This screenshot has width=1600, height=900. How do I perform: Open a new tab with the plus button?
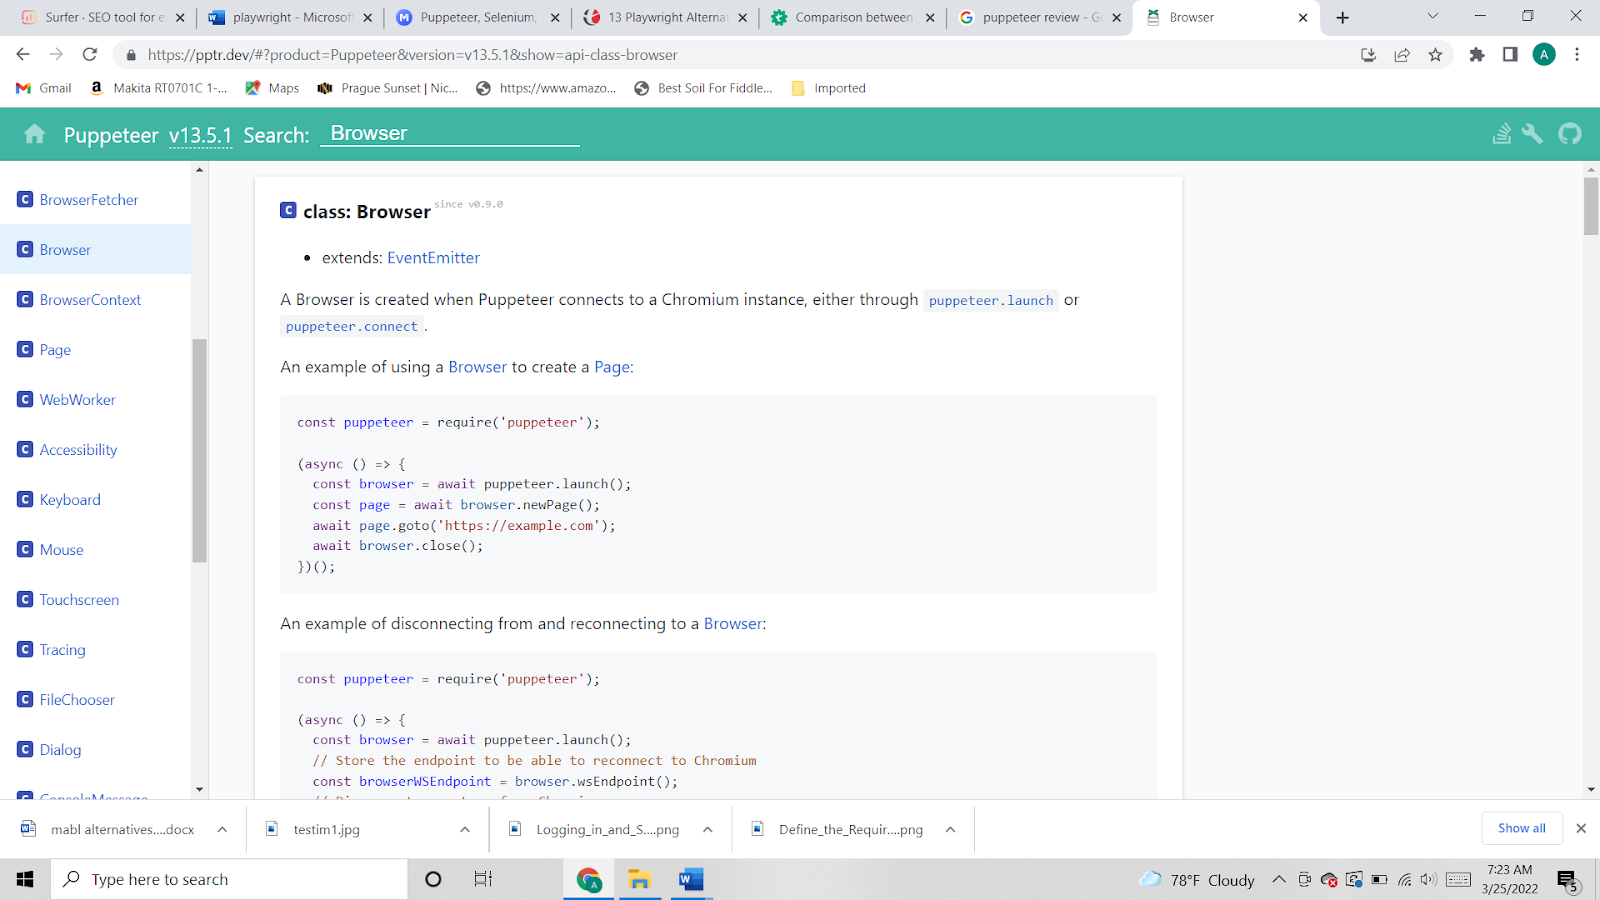pyautogui.click(x=1343, y=17)
